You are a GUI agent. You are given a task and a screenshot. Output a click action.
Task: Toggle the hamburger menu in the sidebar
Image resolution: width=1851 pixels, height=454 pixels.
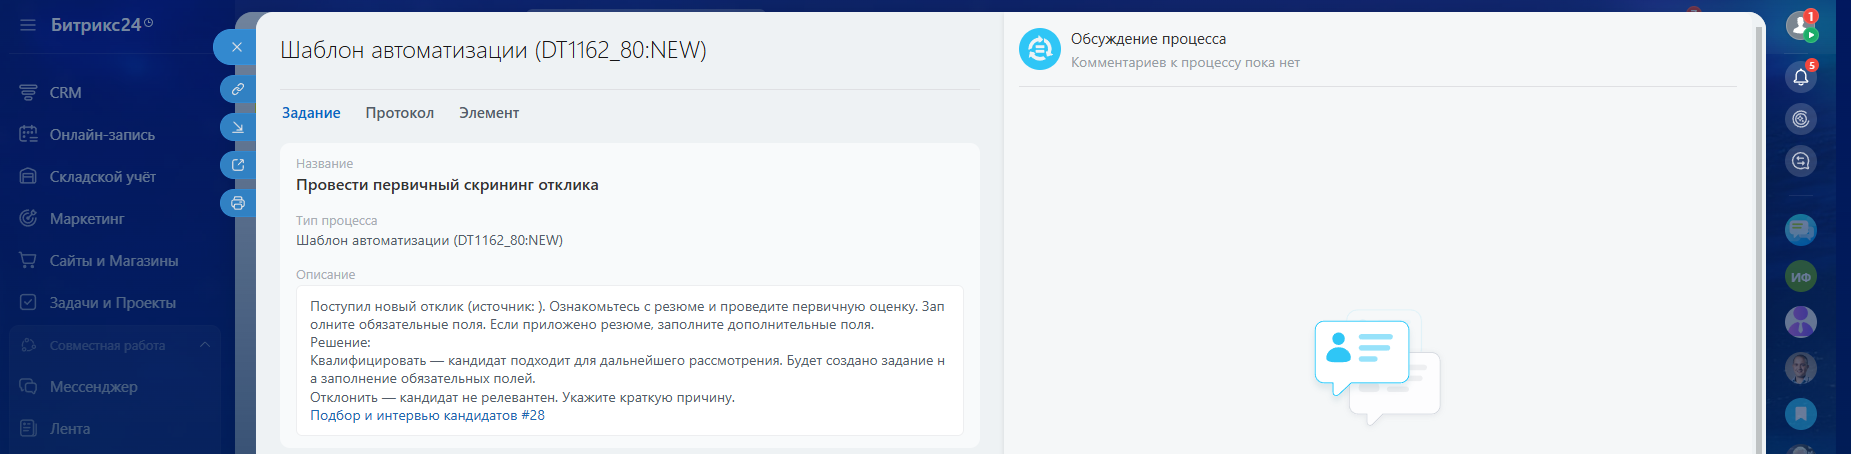coord(28,25)
